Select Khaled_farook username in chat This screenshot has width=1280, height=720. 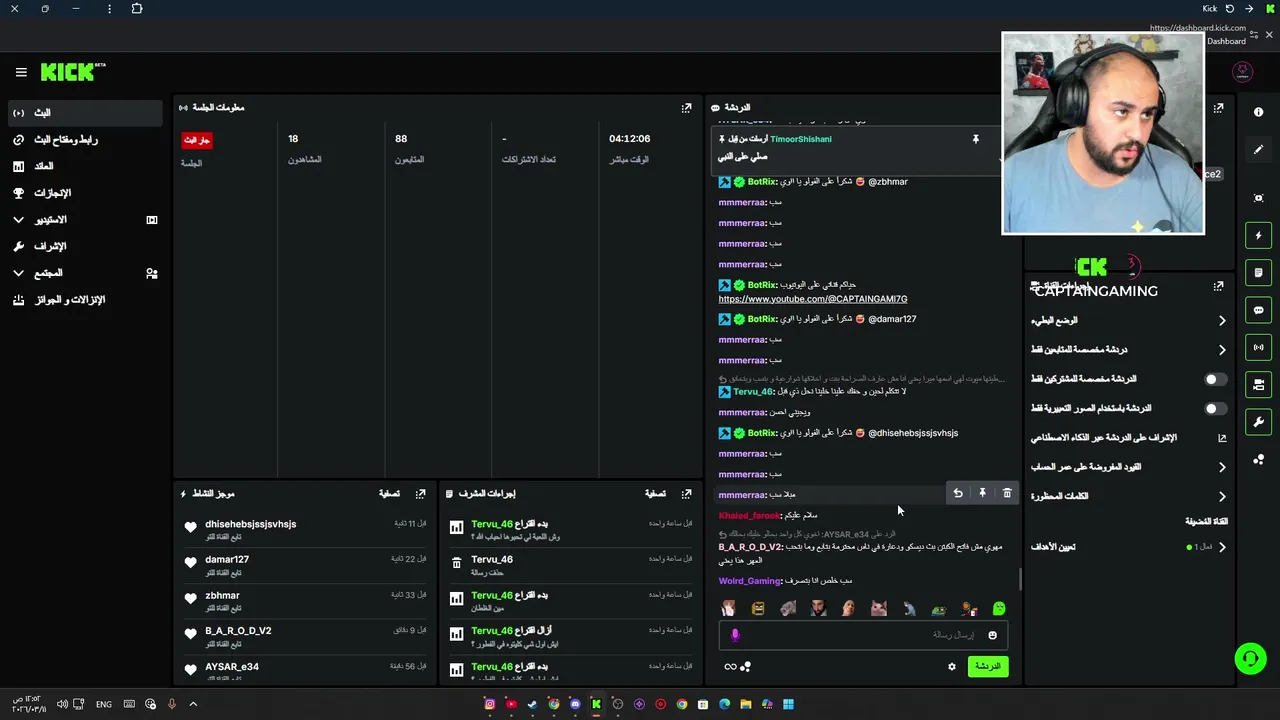click(749, 516)
